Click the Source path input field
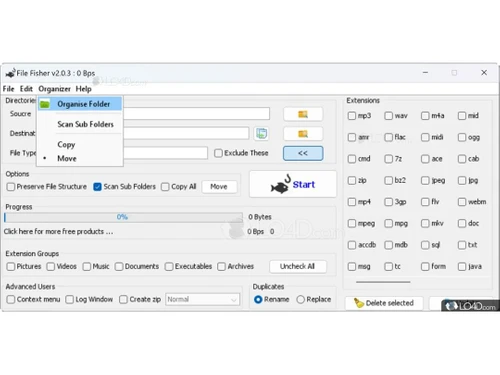Screen dimensions: 500x375 click(x=196, y=114)
